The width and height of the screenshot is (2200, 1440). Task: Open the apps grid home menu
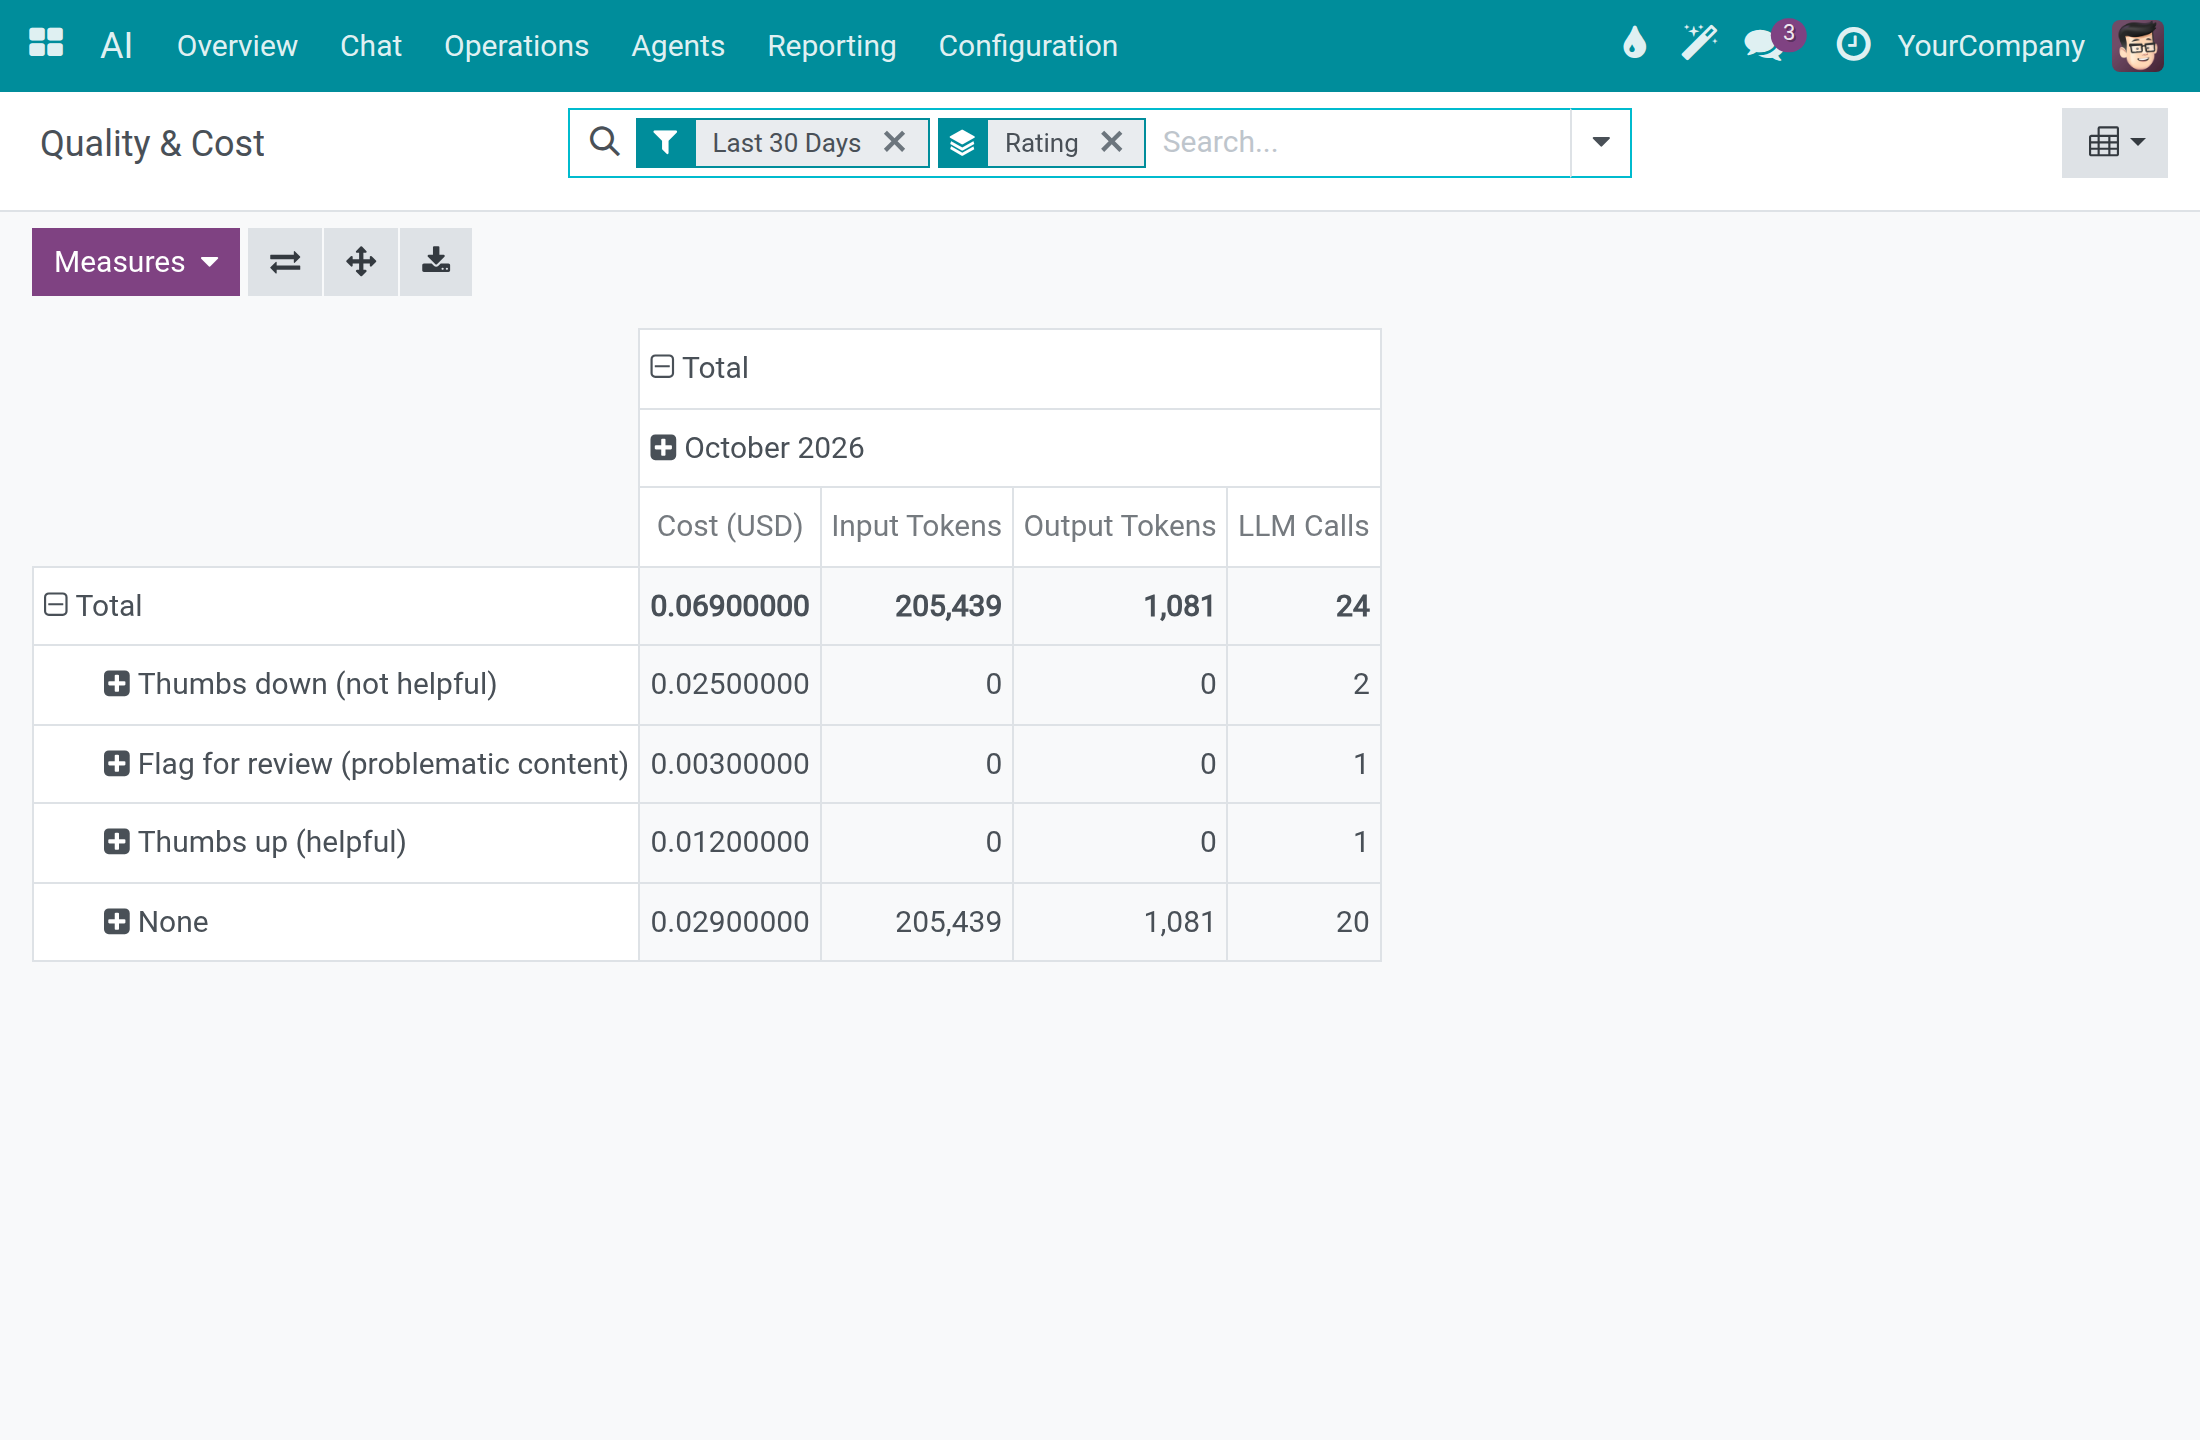coord(46,44)
